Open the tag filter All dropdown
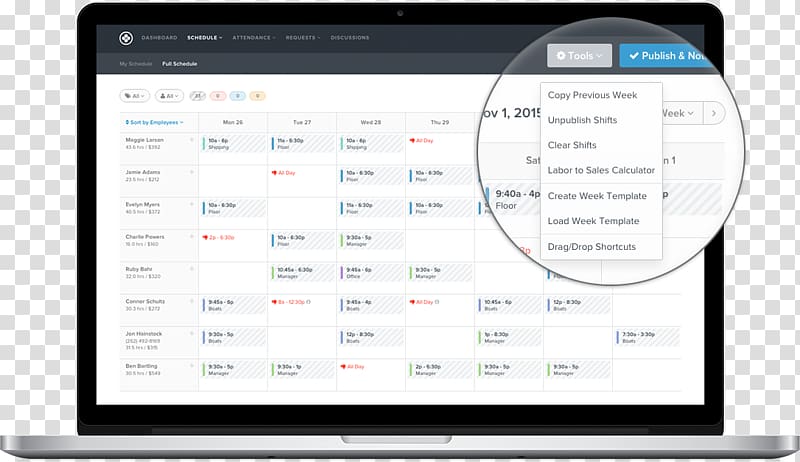The image size is (800, 462). [135, 96]
